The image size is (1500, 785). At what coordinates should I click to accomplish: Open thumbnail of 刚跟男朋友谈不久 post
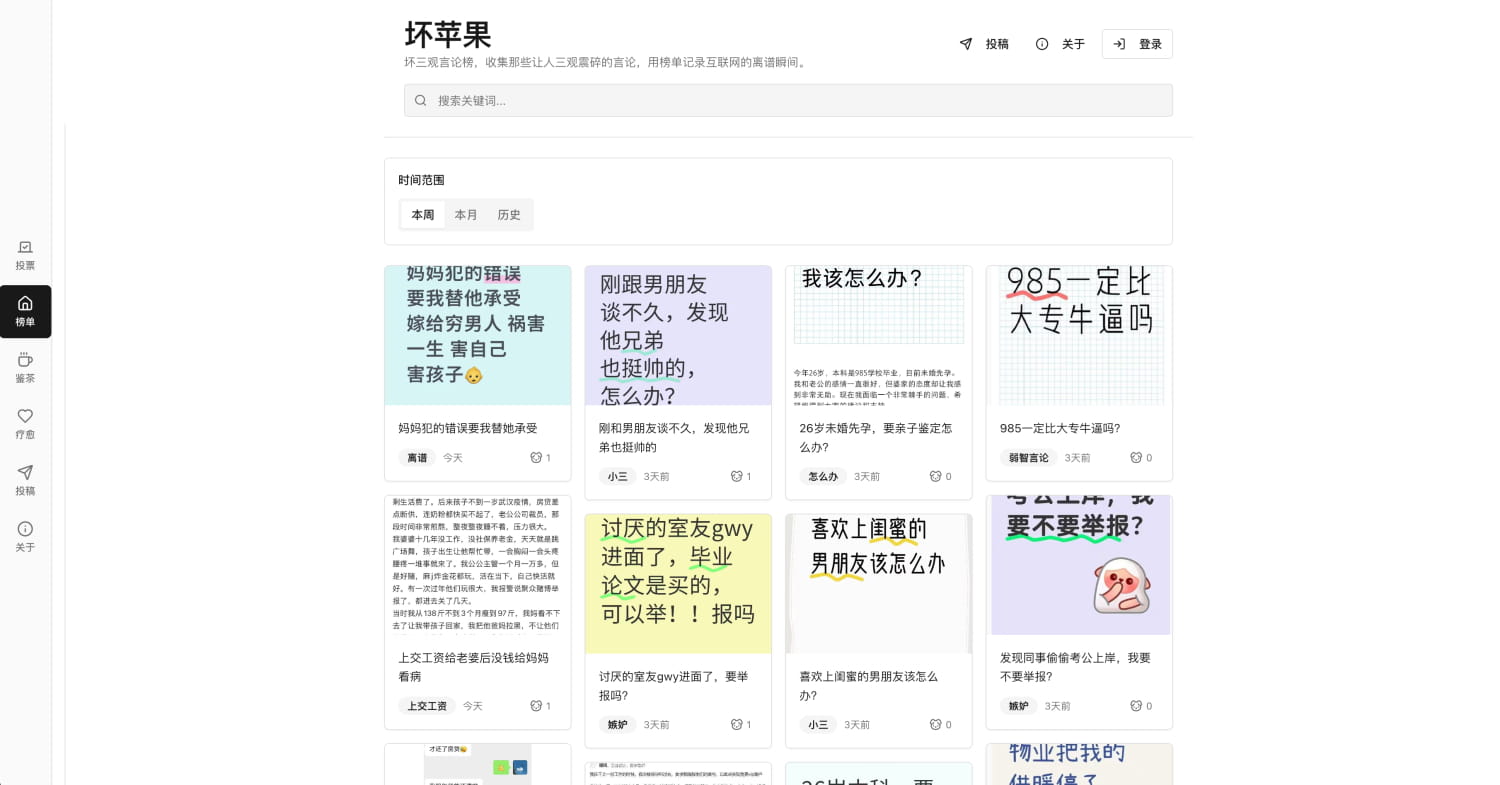tap(678, 336)
